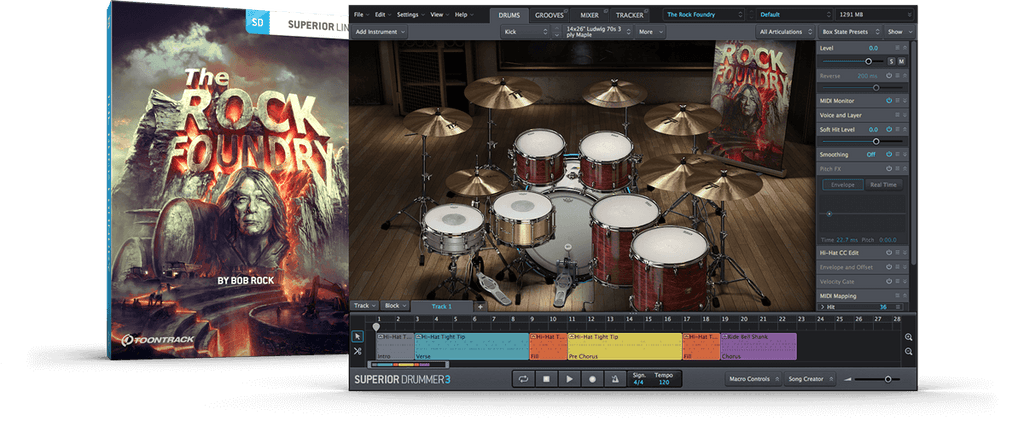Open the File menu
Screen dimensions: 1024x421
(x=361, y=14)
